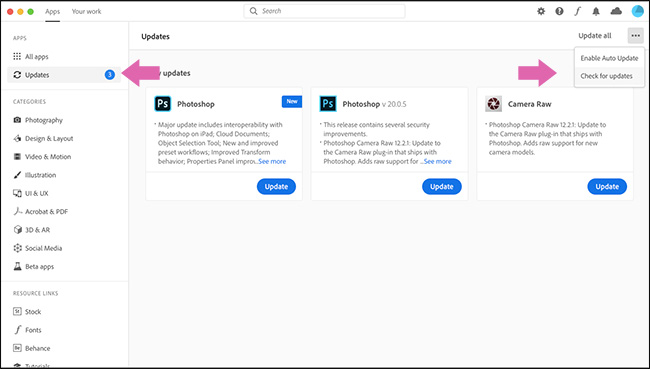The height and width of the screenshot is (369, 650).
Task: Click See more in Photoshop v 20.0.5 card
Action: 438,161
